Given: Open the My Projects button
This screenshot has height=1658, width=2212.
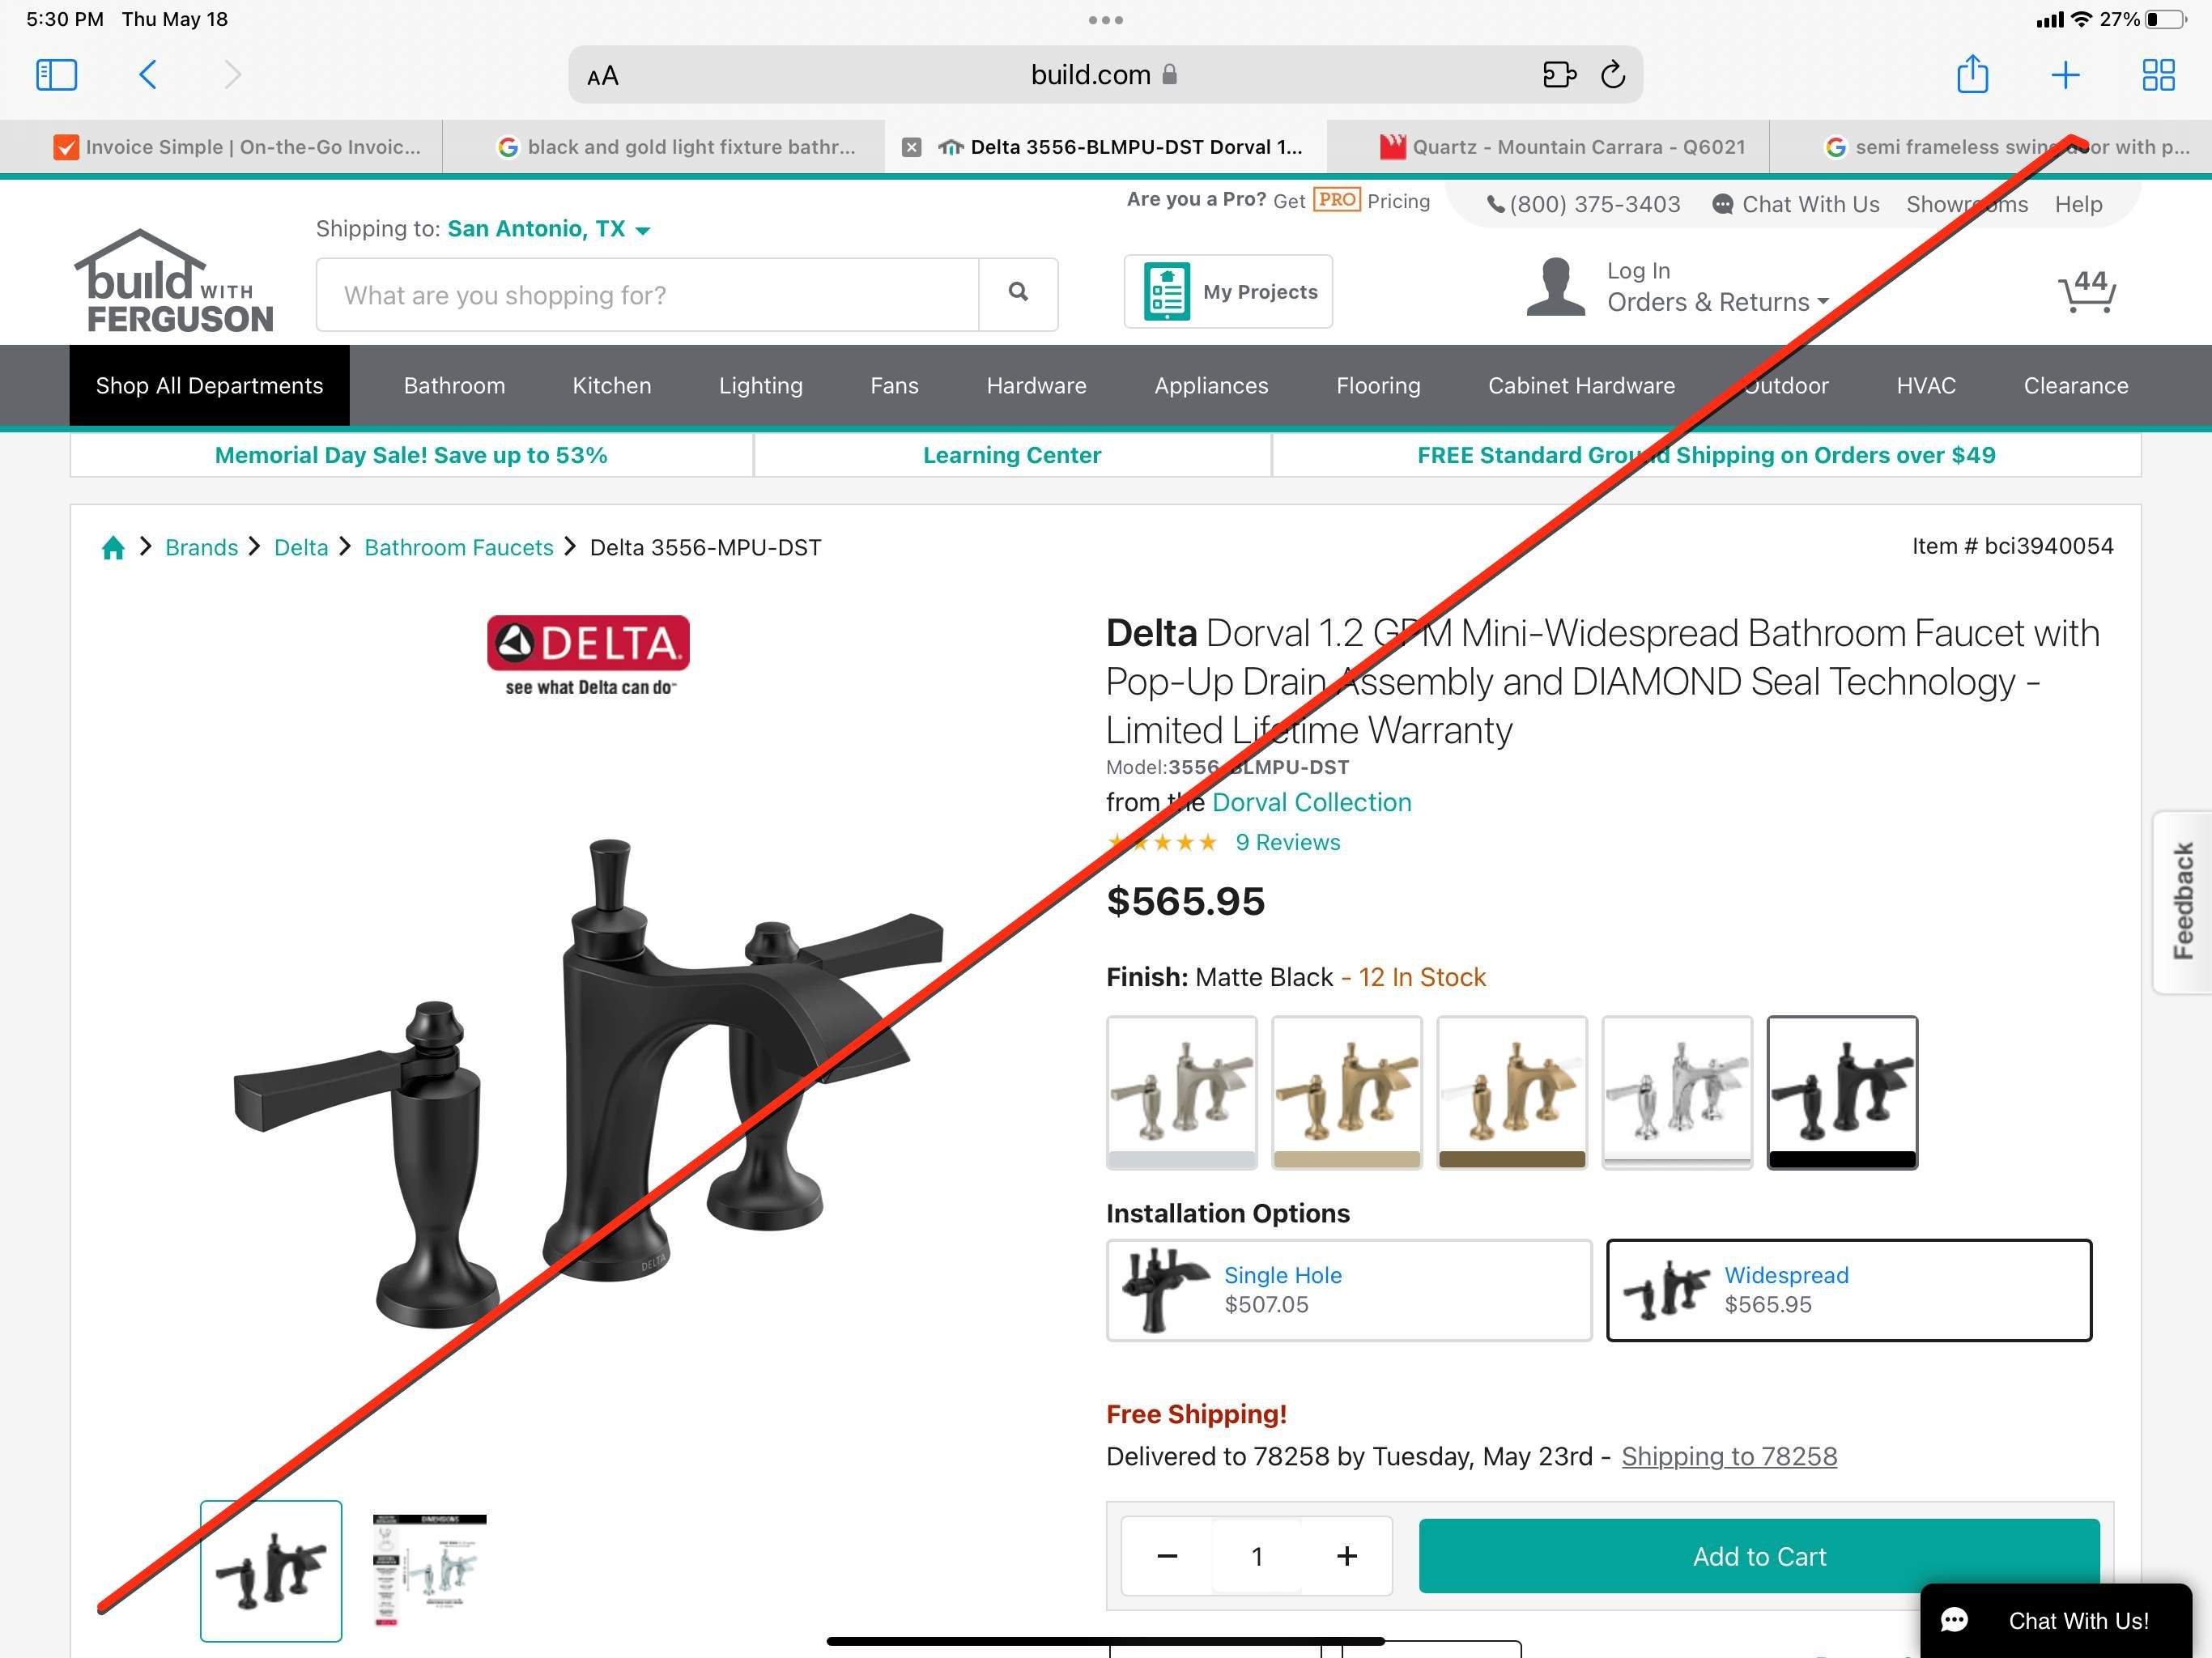Looking at the screenshot, I should 1228,291.
